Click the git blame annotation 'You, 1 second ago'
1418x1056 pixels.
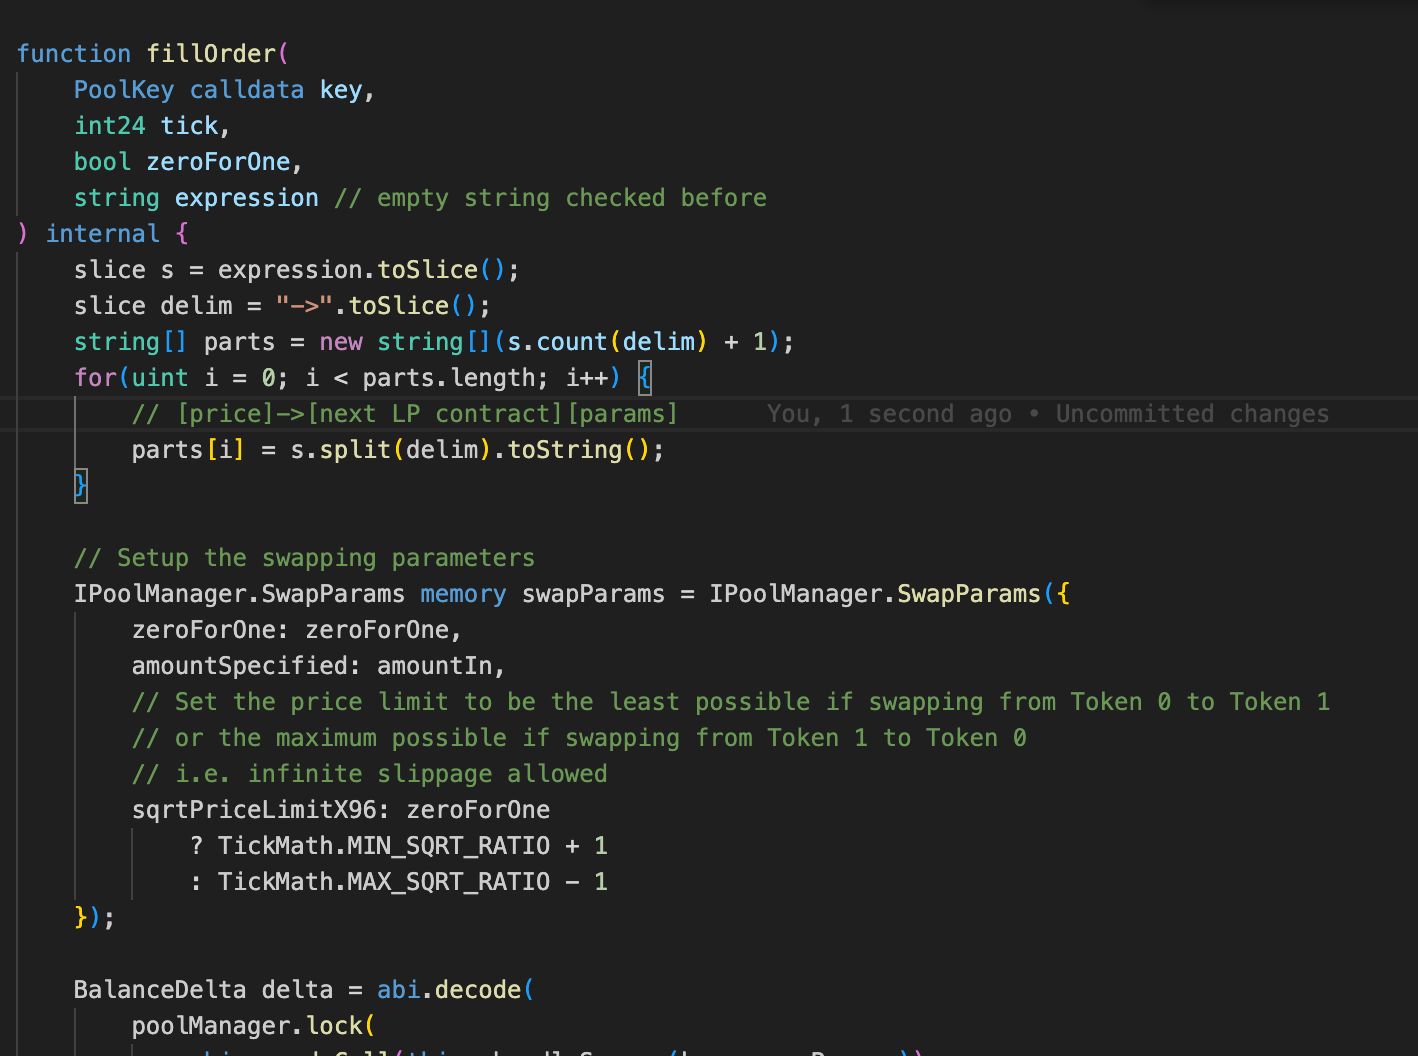(889, 413)
